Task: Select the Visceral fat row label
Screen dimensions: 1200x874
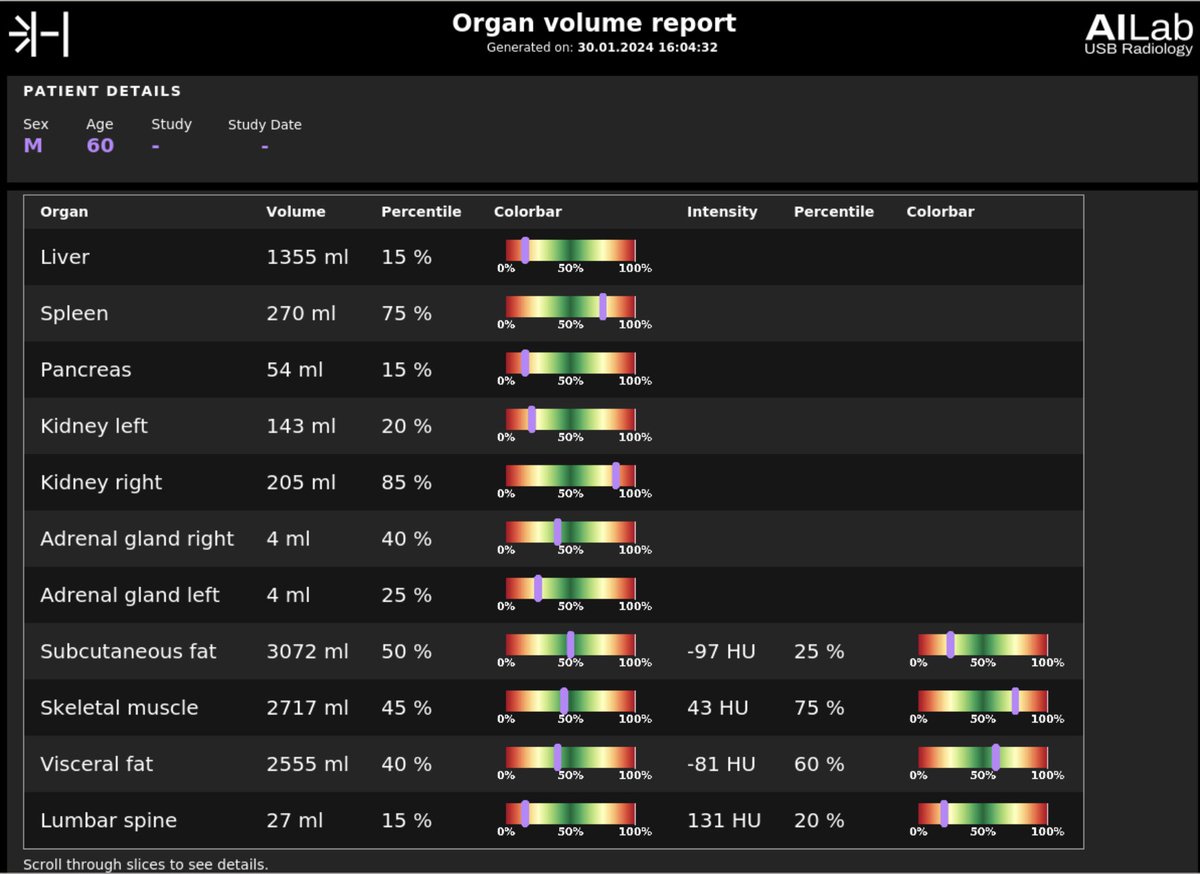Action: (x=96, y=764)
